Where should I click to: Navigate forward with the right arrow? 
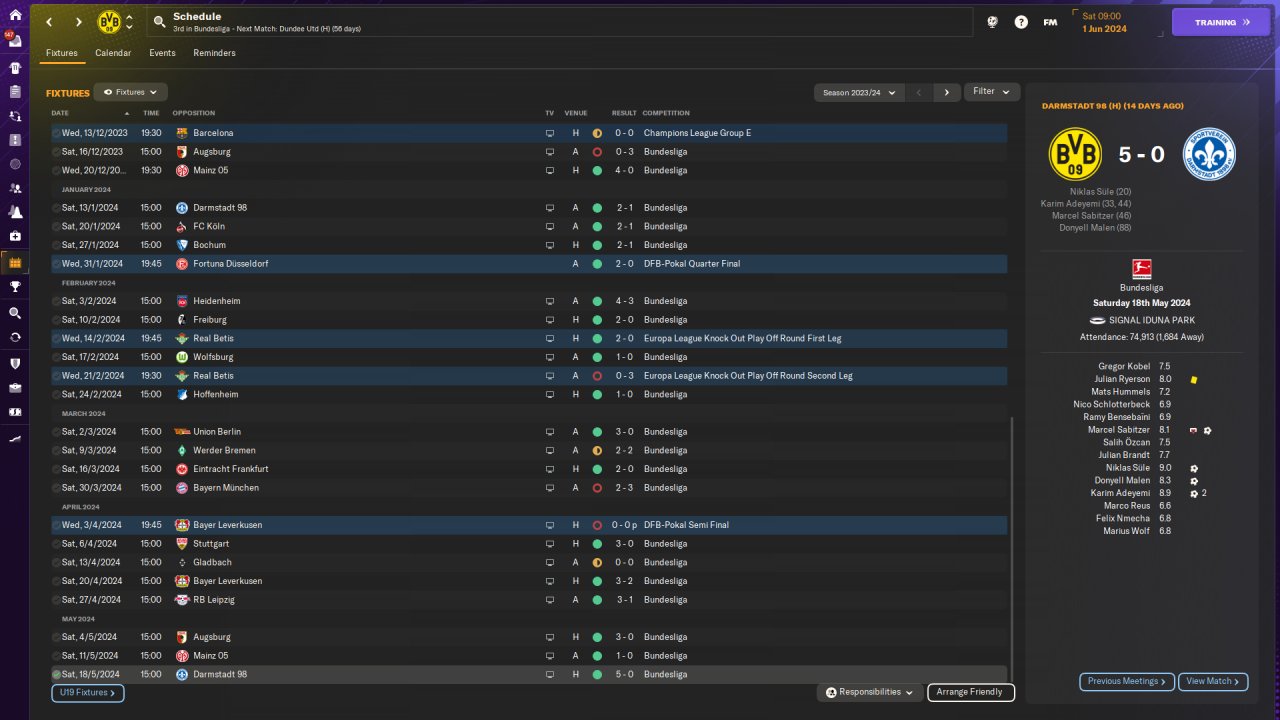[78, 22]
